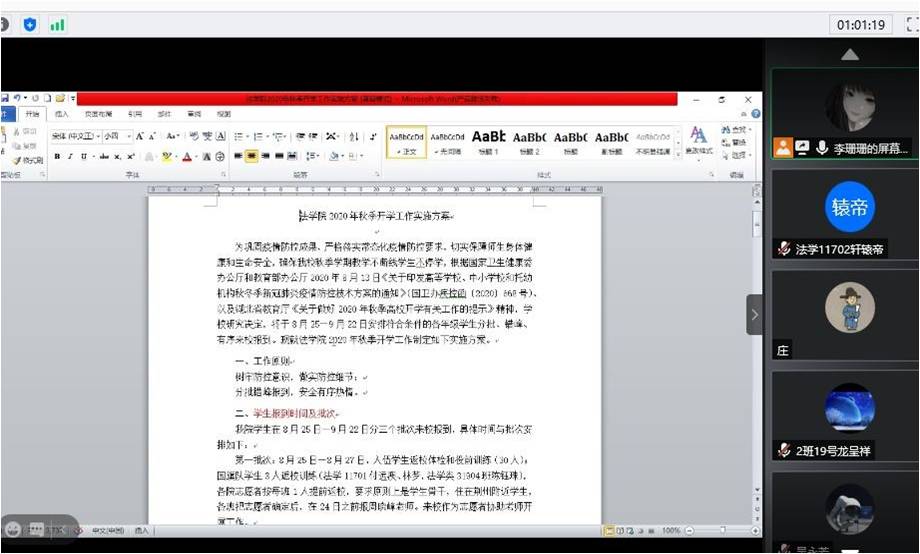Toggle subscript formatting
This screenshot has height=554, width=920.
[x=117, y=157]
